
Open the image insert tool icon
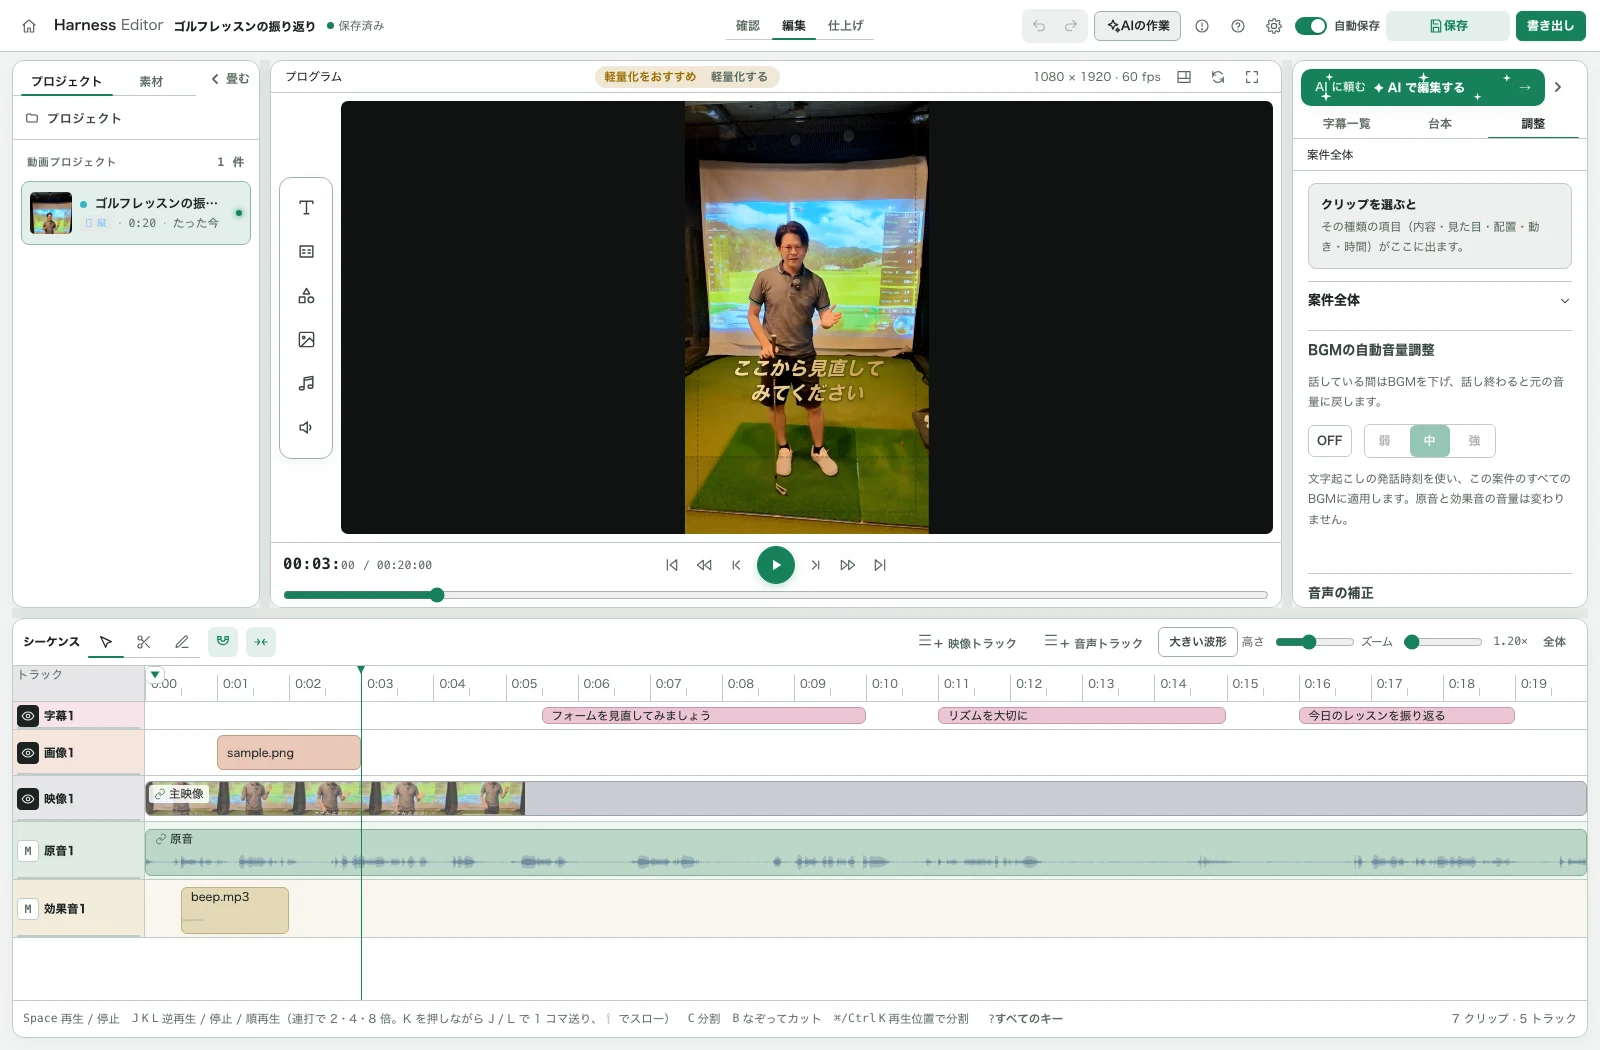tap(306, 340)
